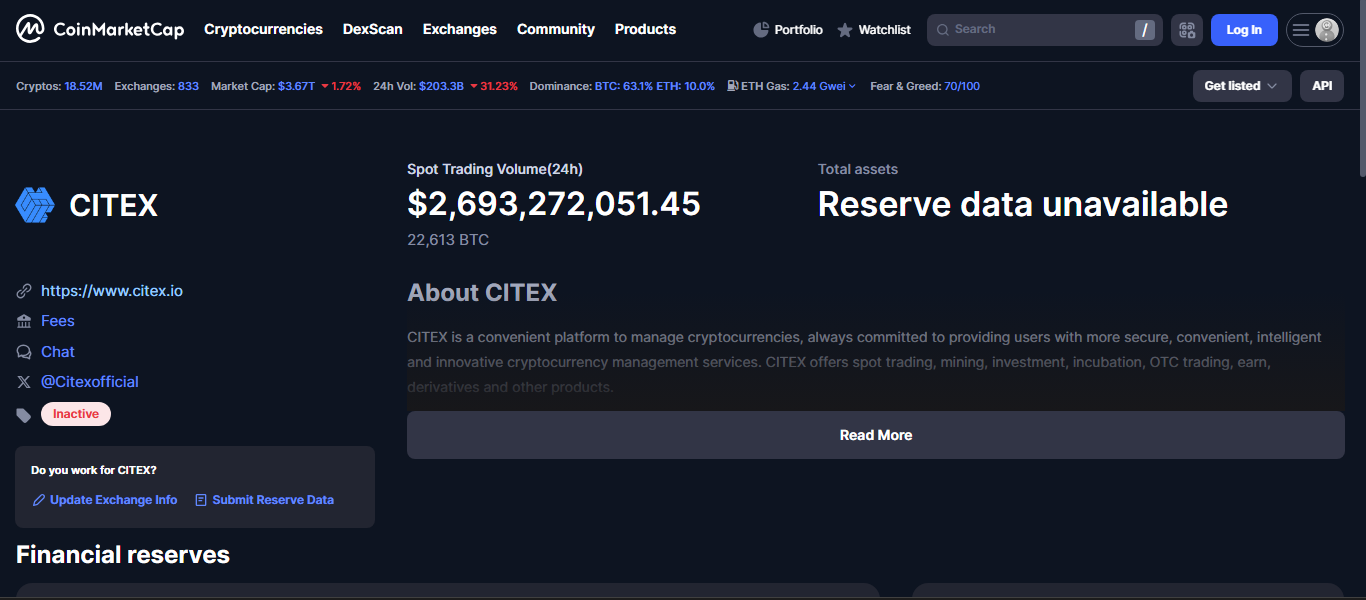Click the user avatar icon
This screenshot has height=600, width=1366.
pos(1327,30)
